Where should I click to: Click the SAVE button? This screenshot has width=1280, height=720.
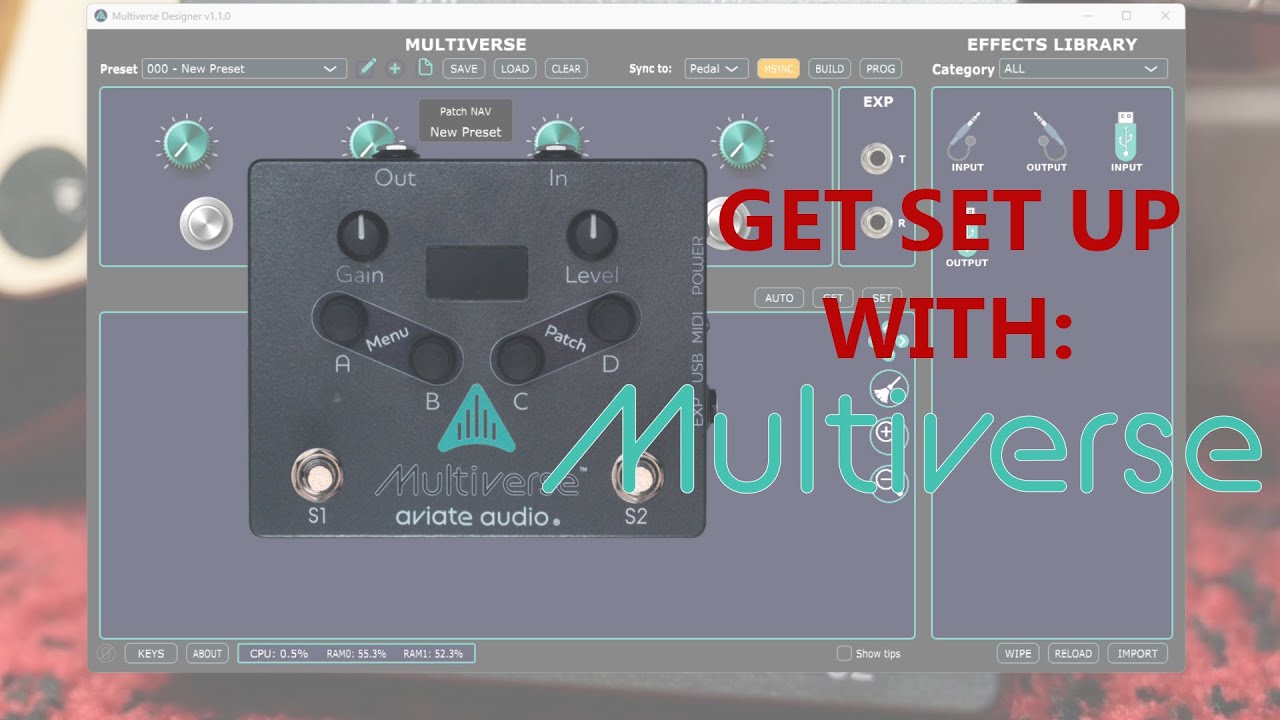coord(464,69)
